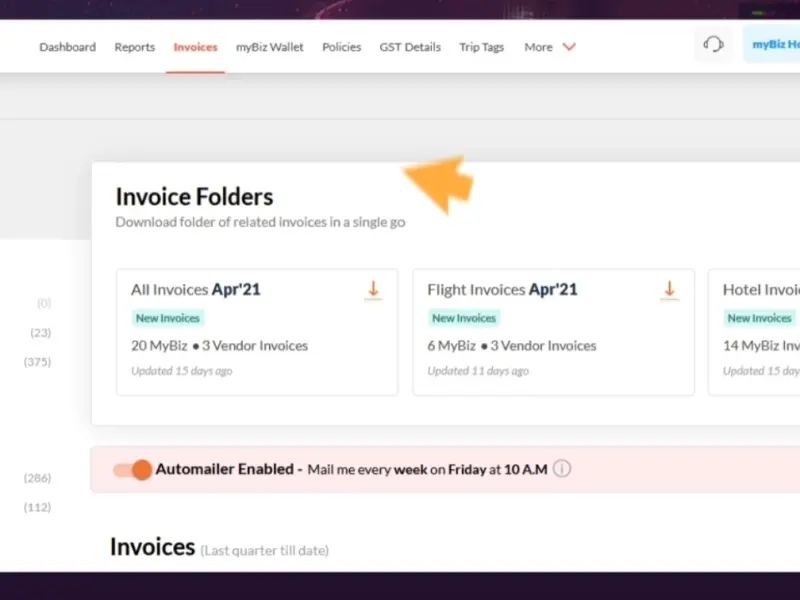Disable the Automailer toggle switch
800x600 pixels.
click(x=132, y=469)
